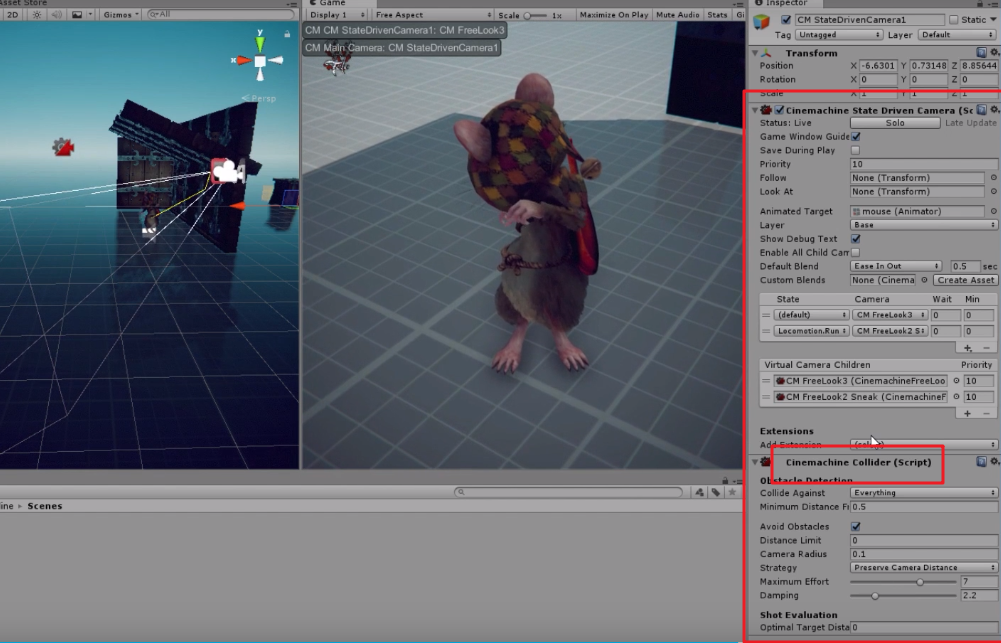This screenshot has height=643, width=1001.
Task: Collapse Cinemachine State Driven Camera component
Action: coord(755,110)
